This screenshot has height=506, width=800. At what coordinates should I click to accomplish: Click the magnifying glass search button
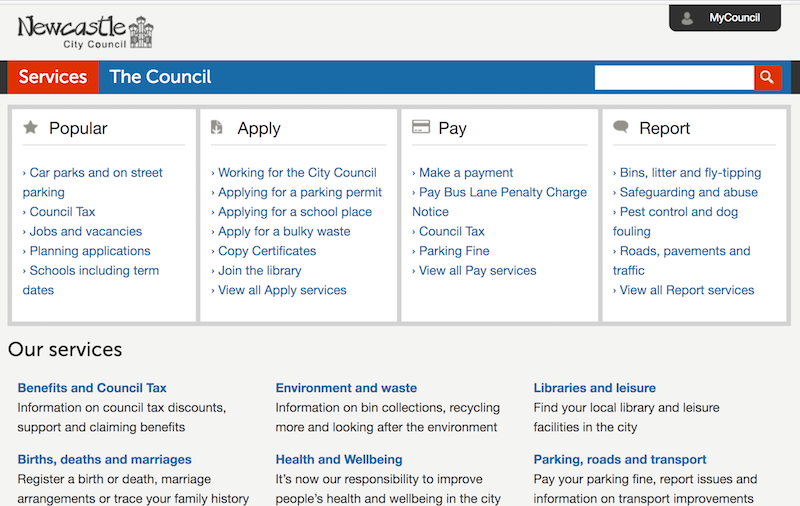[x=767, y=77]
